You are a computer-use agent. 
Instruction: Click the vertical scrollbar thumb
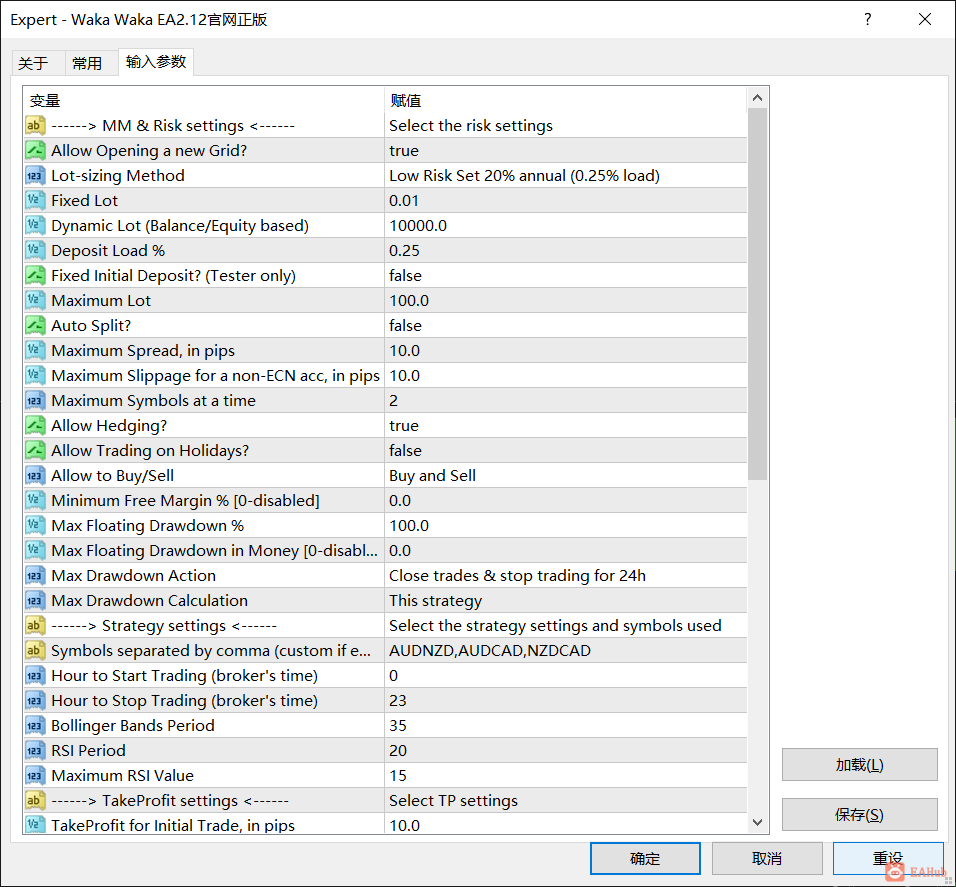(x=757, y=294)
